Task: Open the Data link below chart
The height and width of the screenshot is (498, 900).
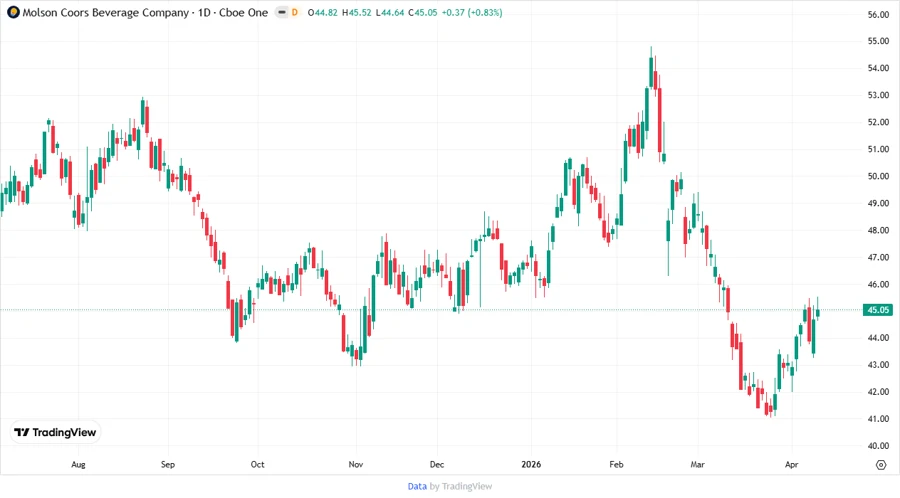Action: [x=417, y=487]
